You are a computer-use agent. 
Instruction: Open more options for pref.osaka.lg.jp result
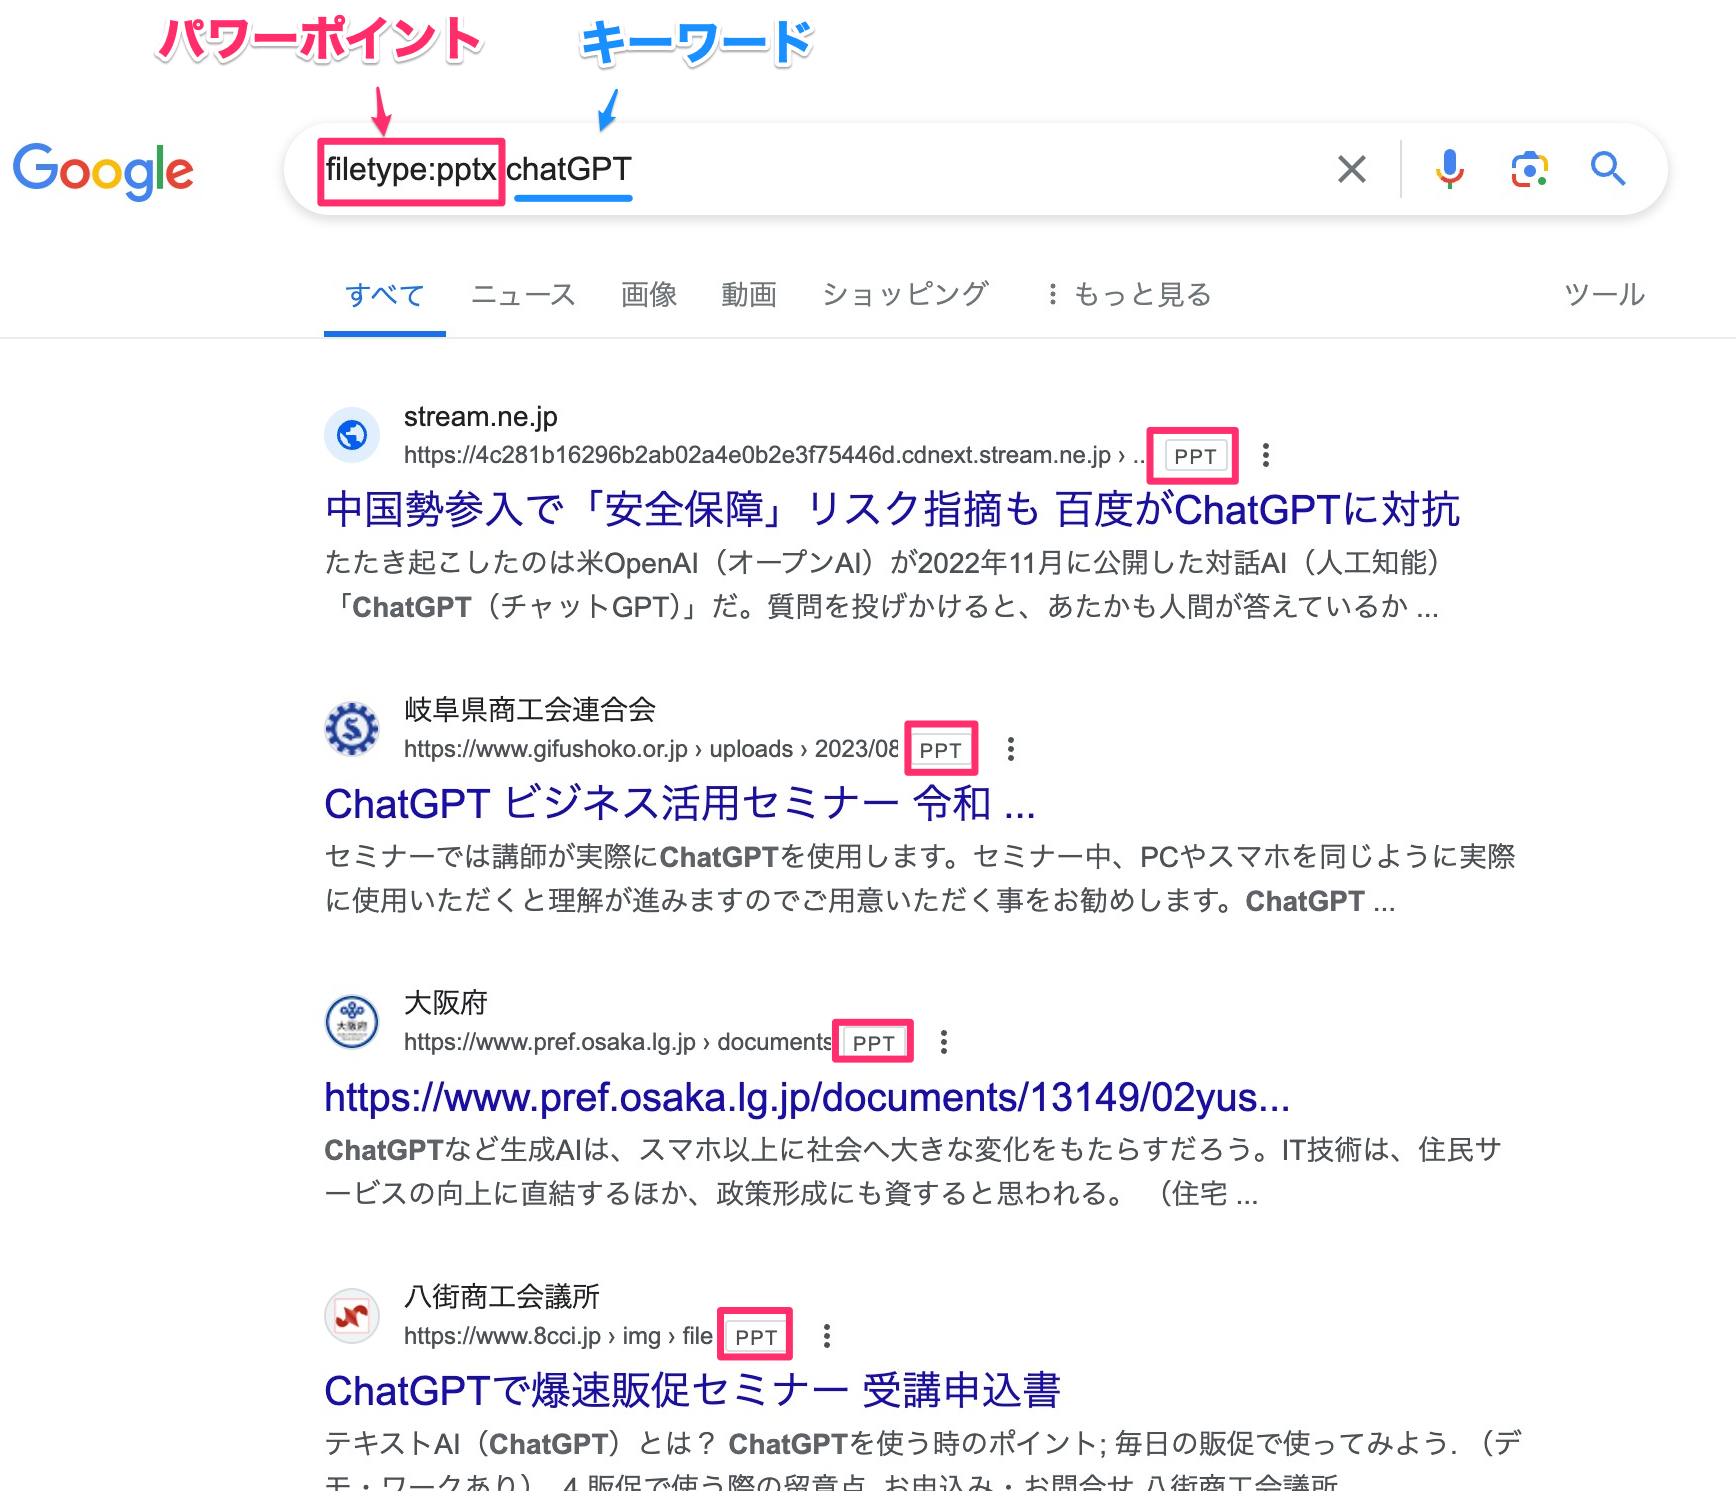[x=943, y=1042]
